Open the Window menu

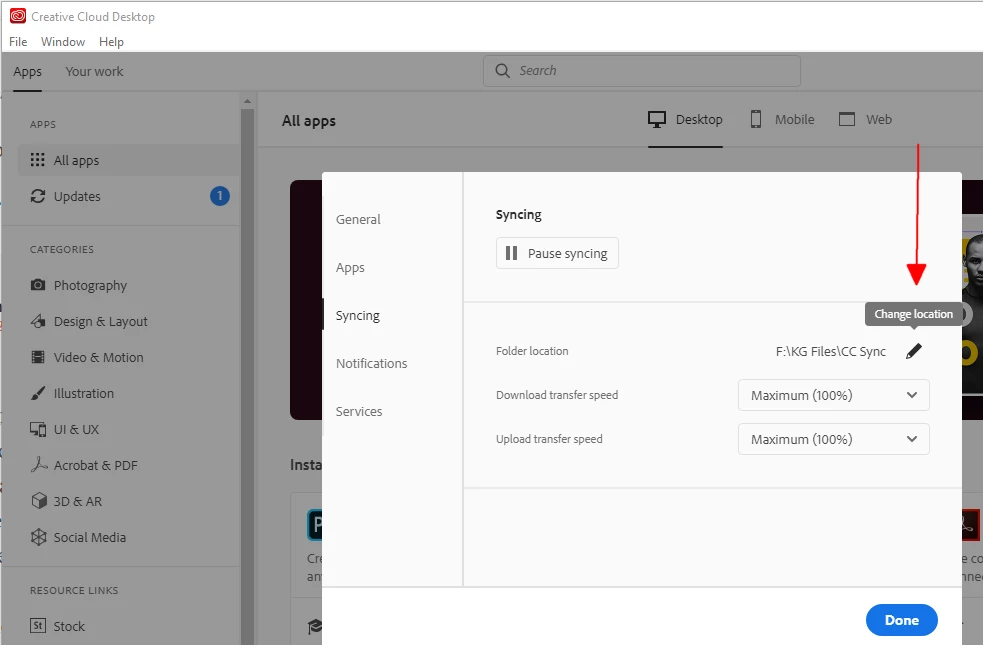point(63,42)
